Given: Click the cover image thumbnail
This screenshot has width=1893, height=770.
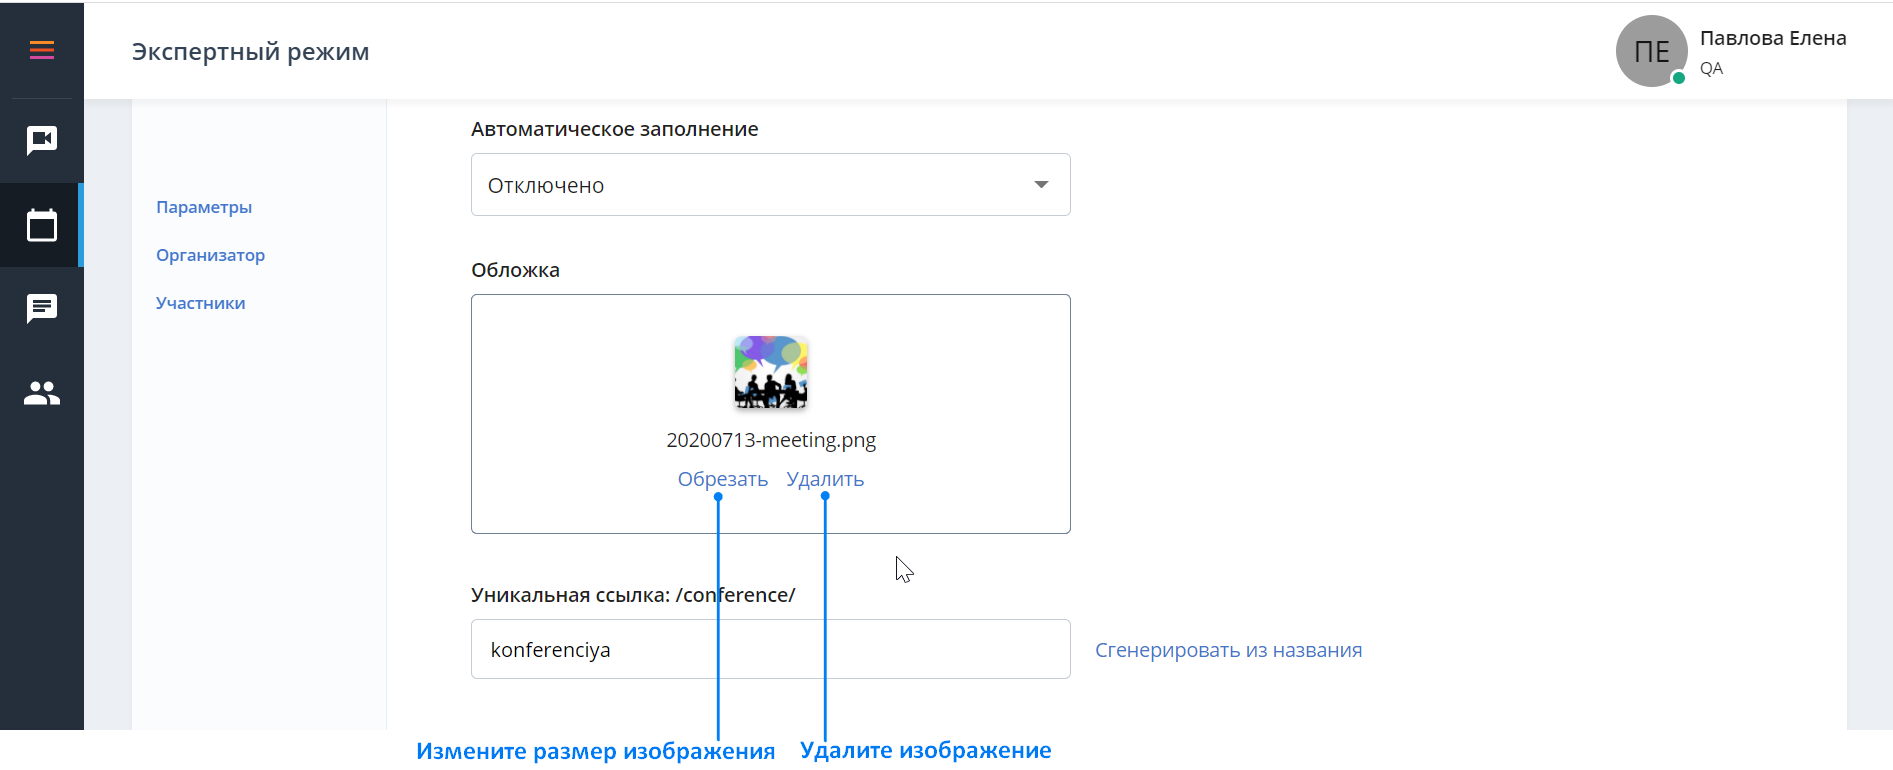Looking at the screenshot, I should [771, 372].
